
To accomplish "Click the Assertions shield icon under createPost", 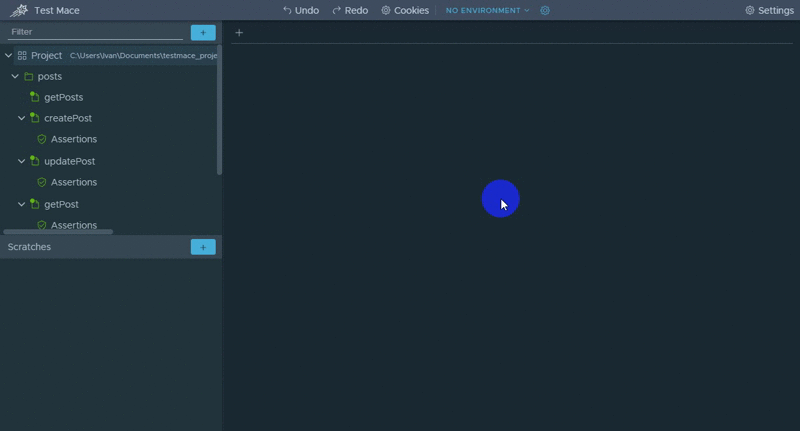I will pos(42,139).
